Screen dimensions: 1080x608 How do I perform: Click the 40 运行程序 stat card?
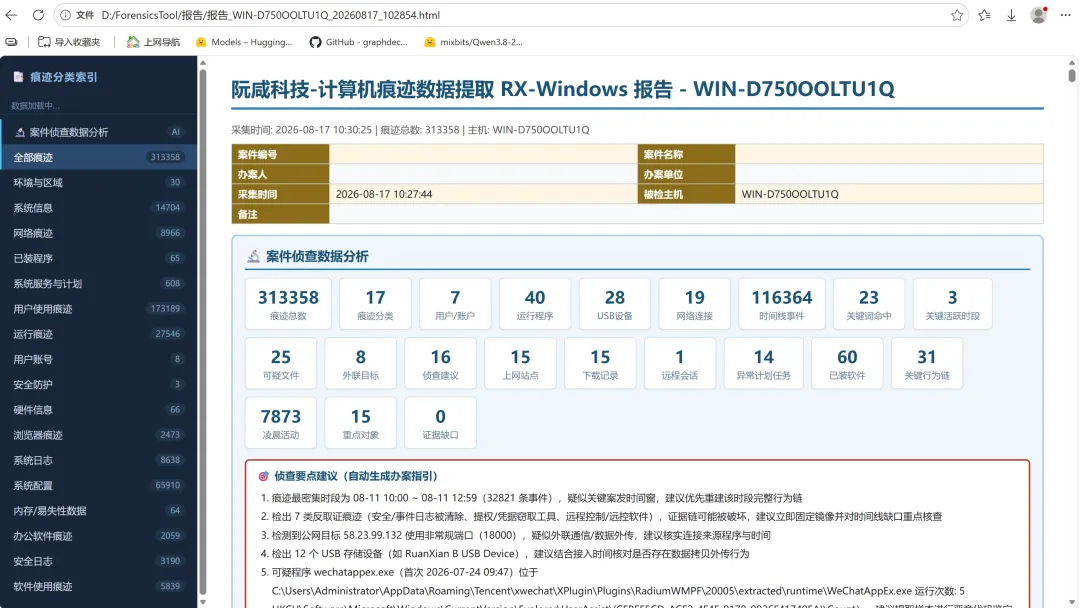click(535, 304)
